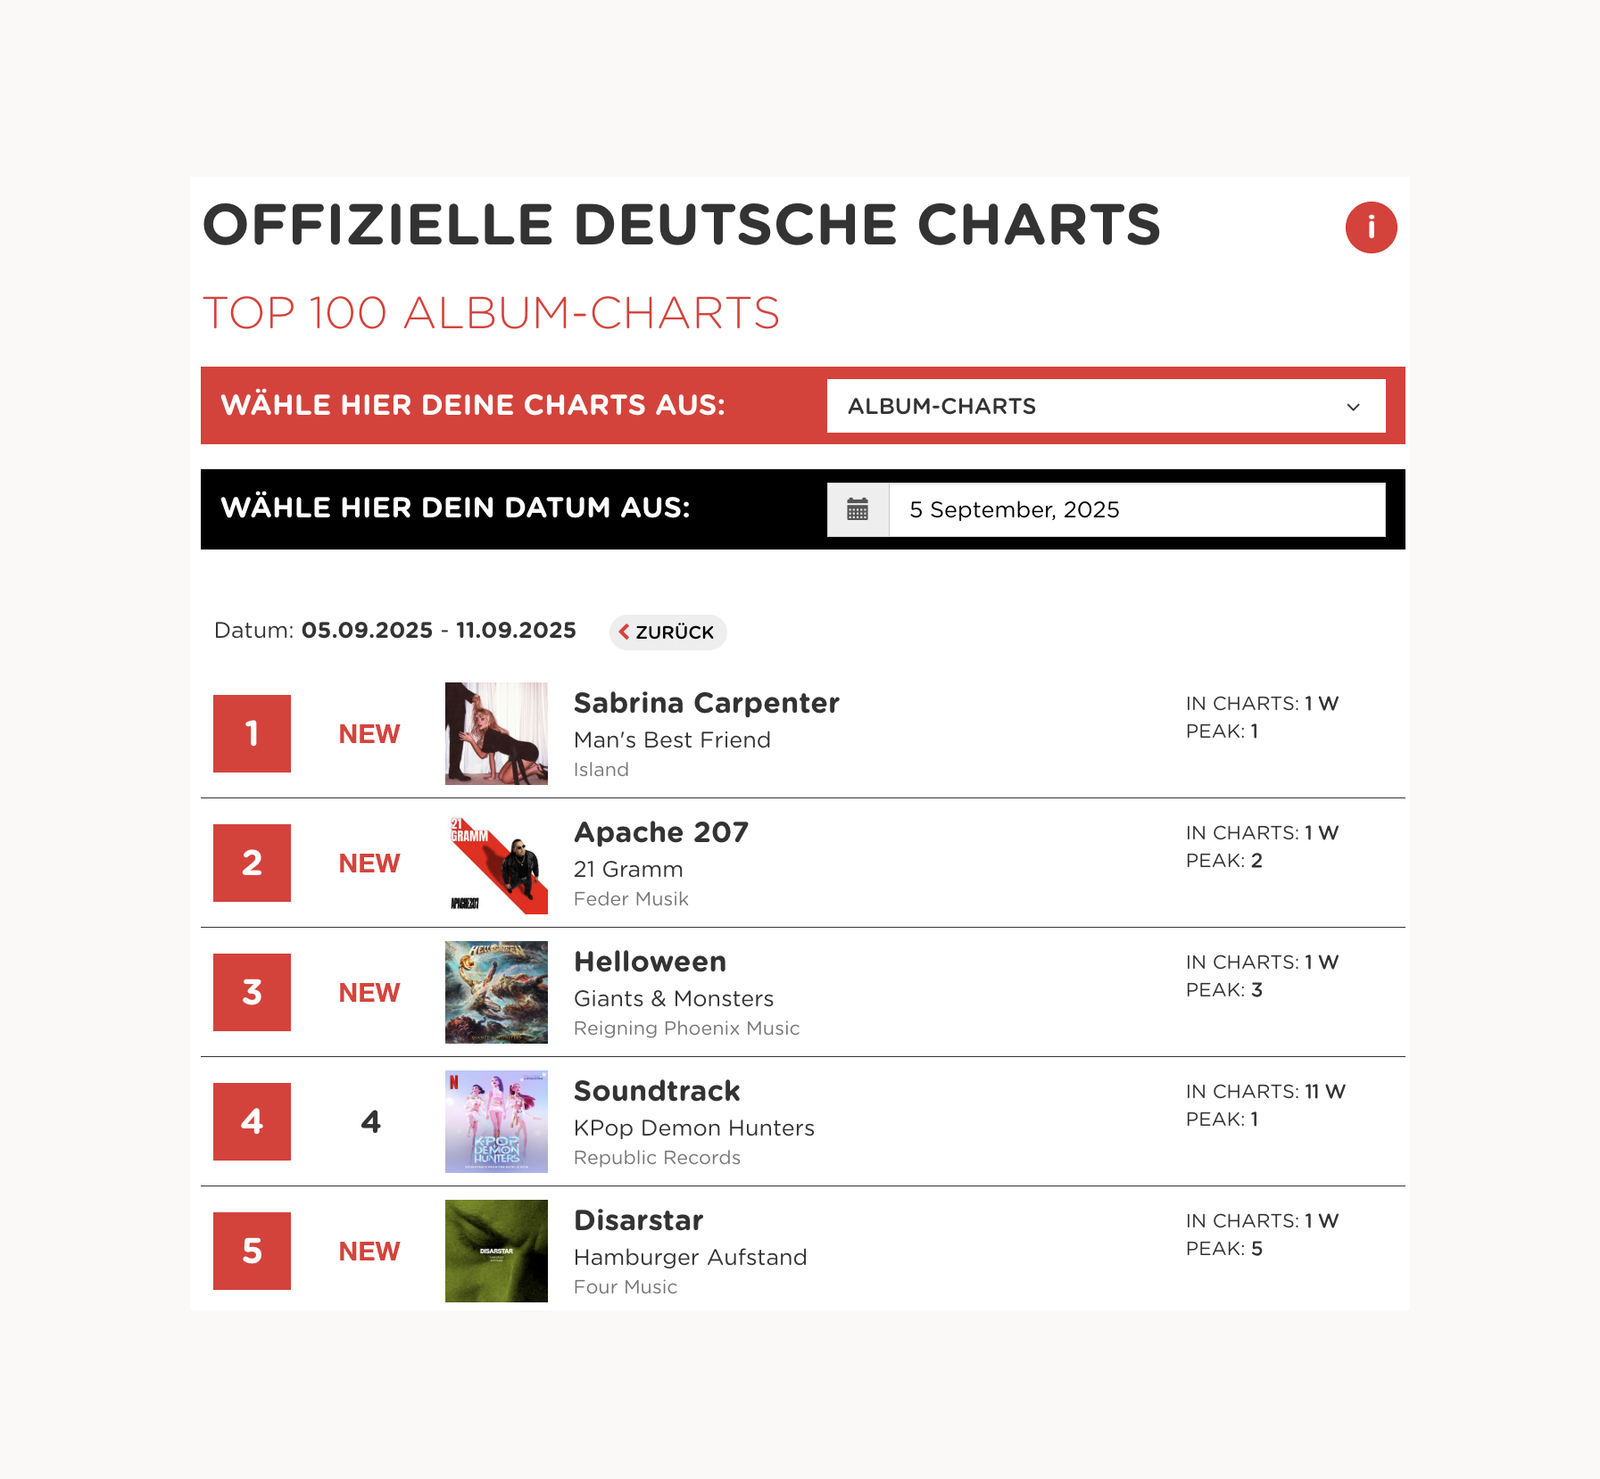Open the Apache 207 '21 Gramm' cover art

point(496,863)
